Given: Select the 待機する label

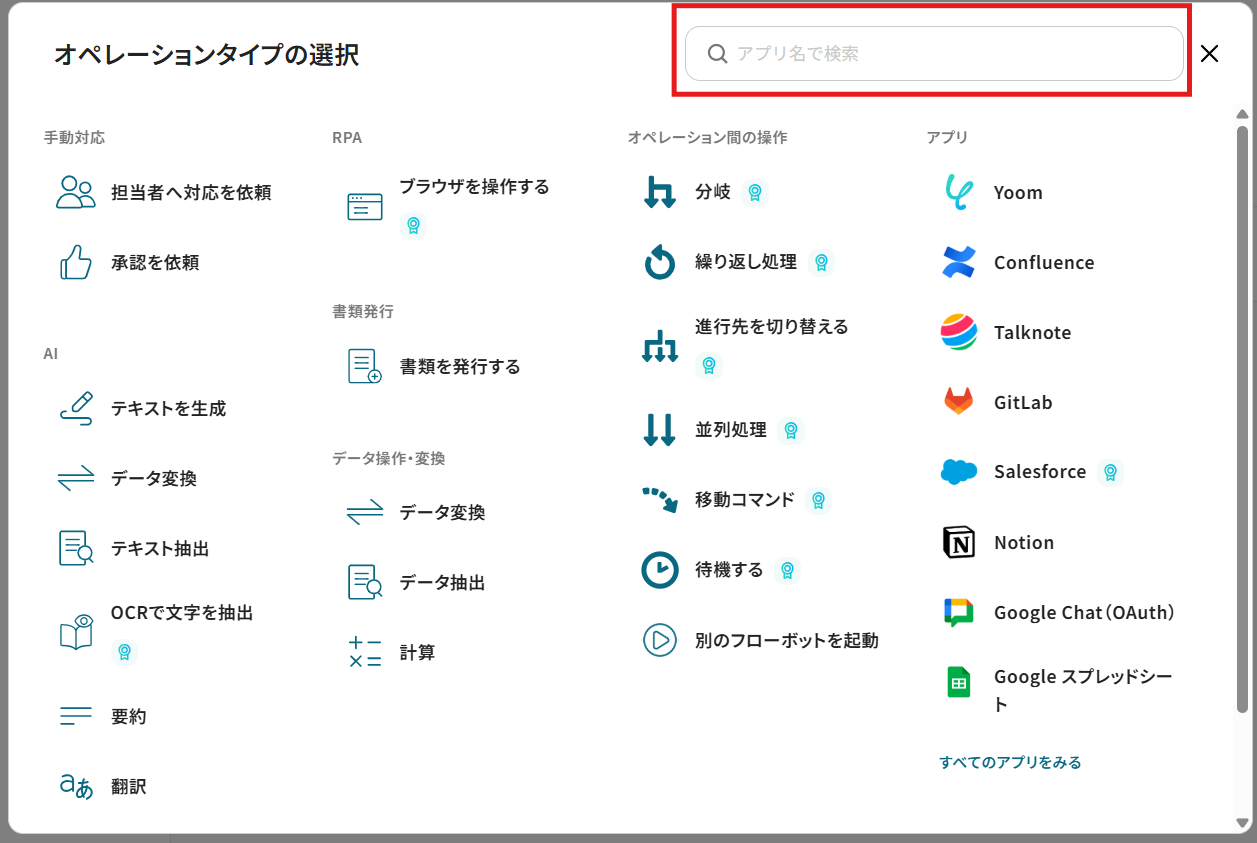Looking at the screenshot, I should pyautogui.click(x=729, y=570).
